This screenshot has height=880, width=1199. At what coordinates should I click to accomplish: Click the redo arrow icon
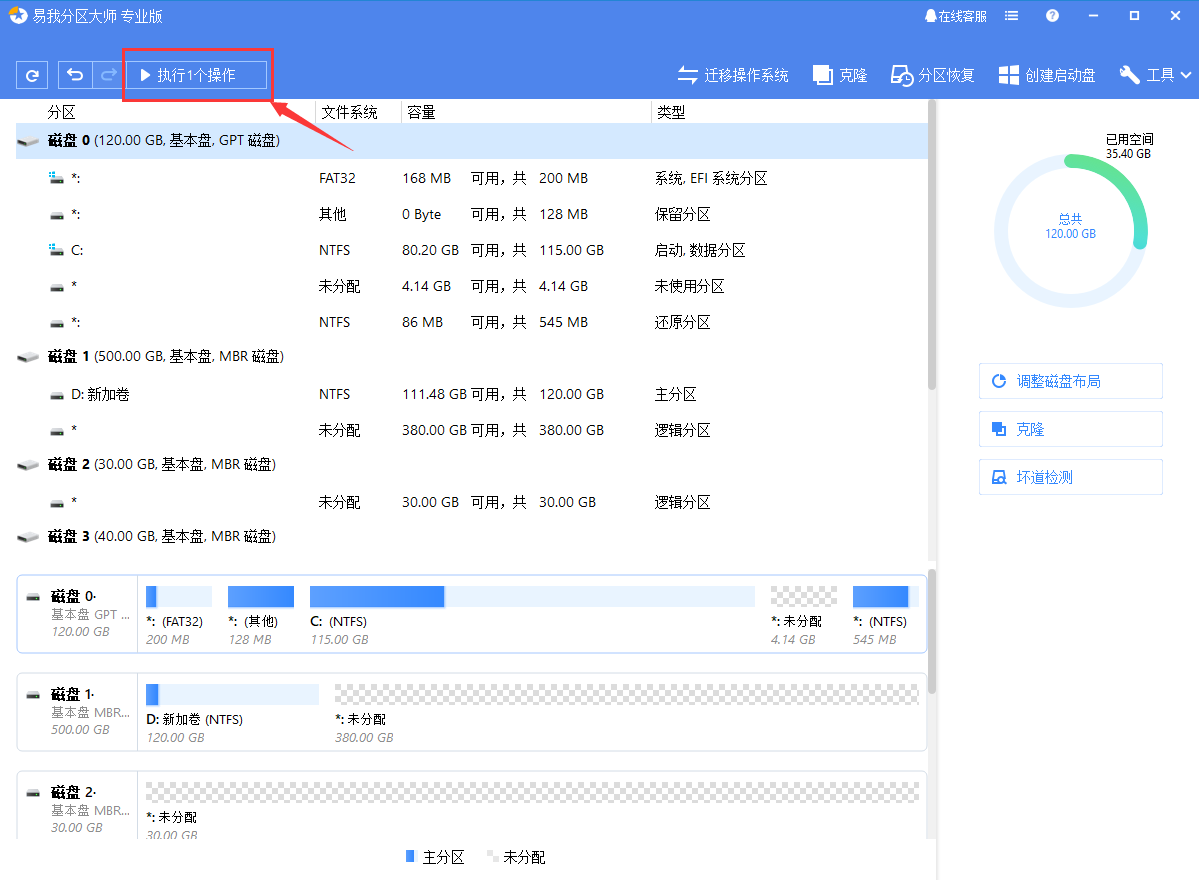click(107, 75)
